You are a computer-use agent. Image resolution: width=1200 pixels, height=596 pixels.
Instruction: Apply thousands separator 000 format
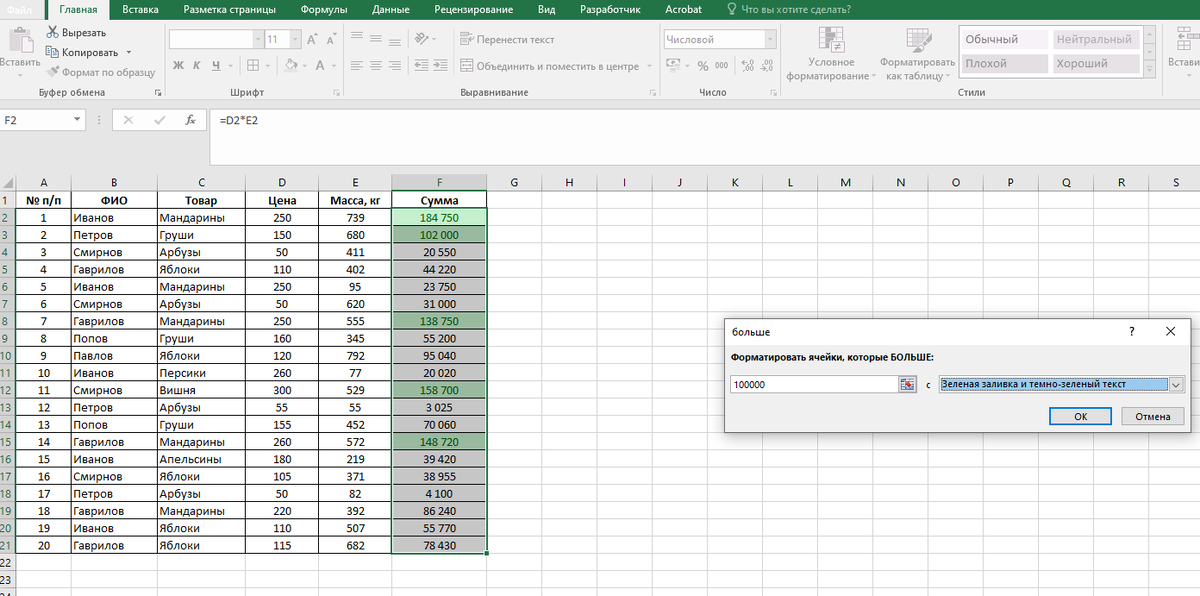[x=722, y=66]
